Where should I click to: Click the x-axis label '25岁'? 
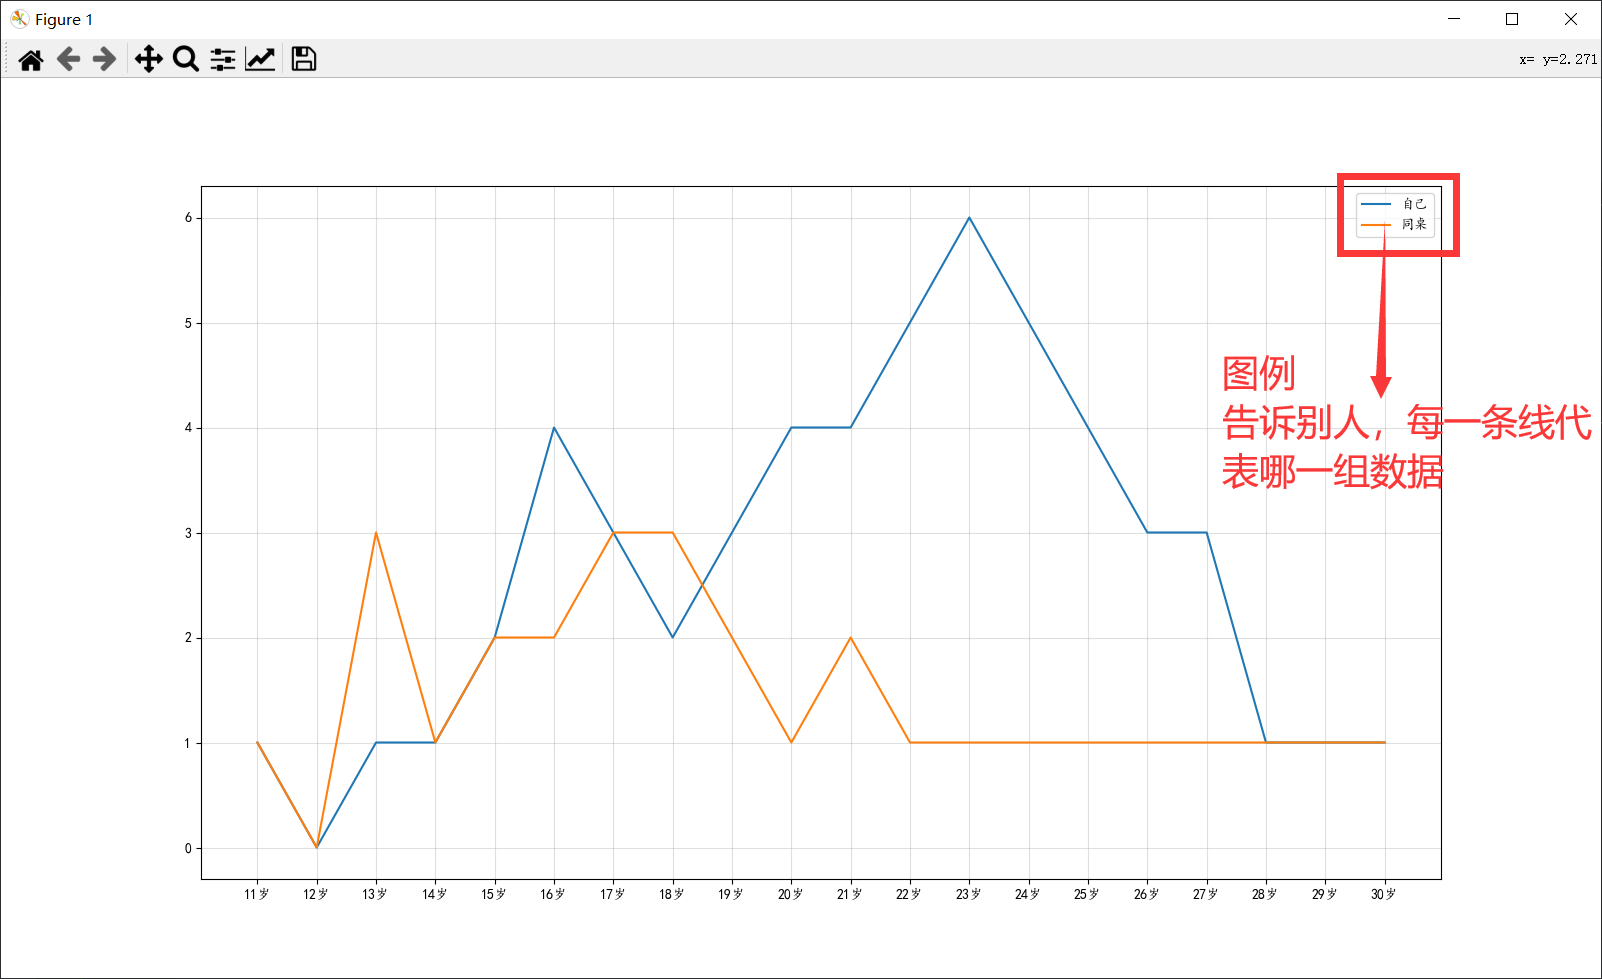(1087, 894)
